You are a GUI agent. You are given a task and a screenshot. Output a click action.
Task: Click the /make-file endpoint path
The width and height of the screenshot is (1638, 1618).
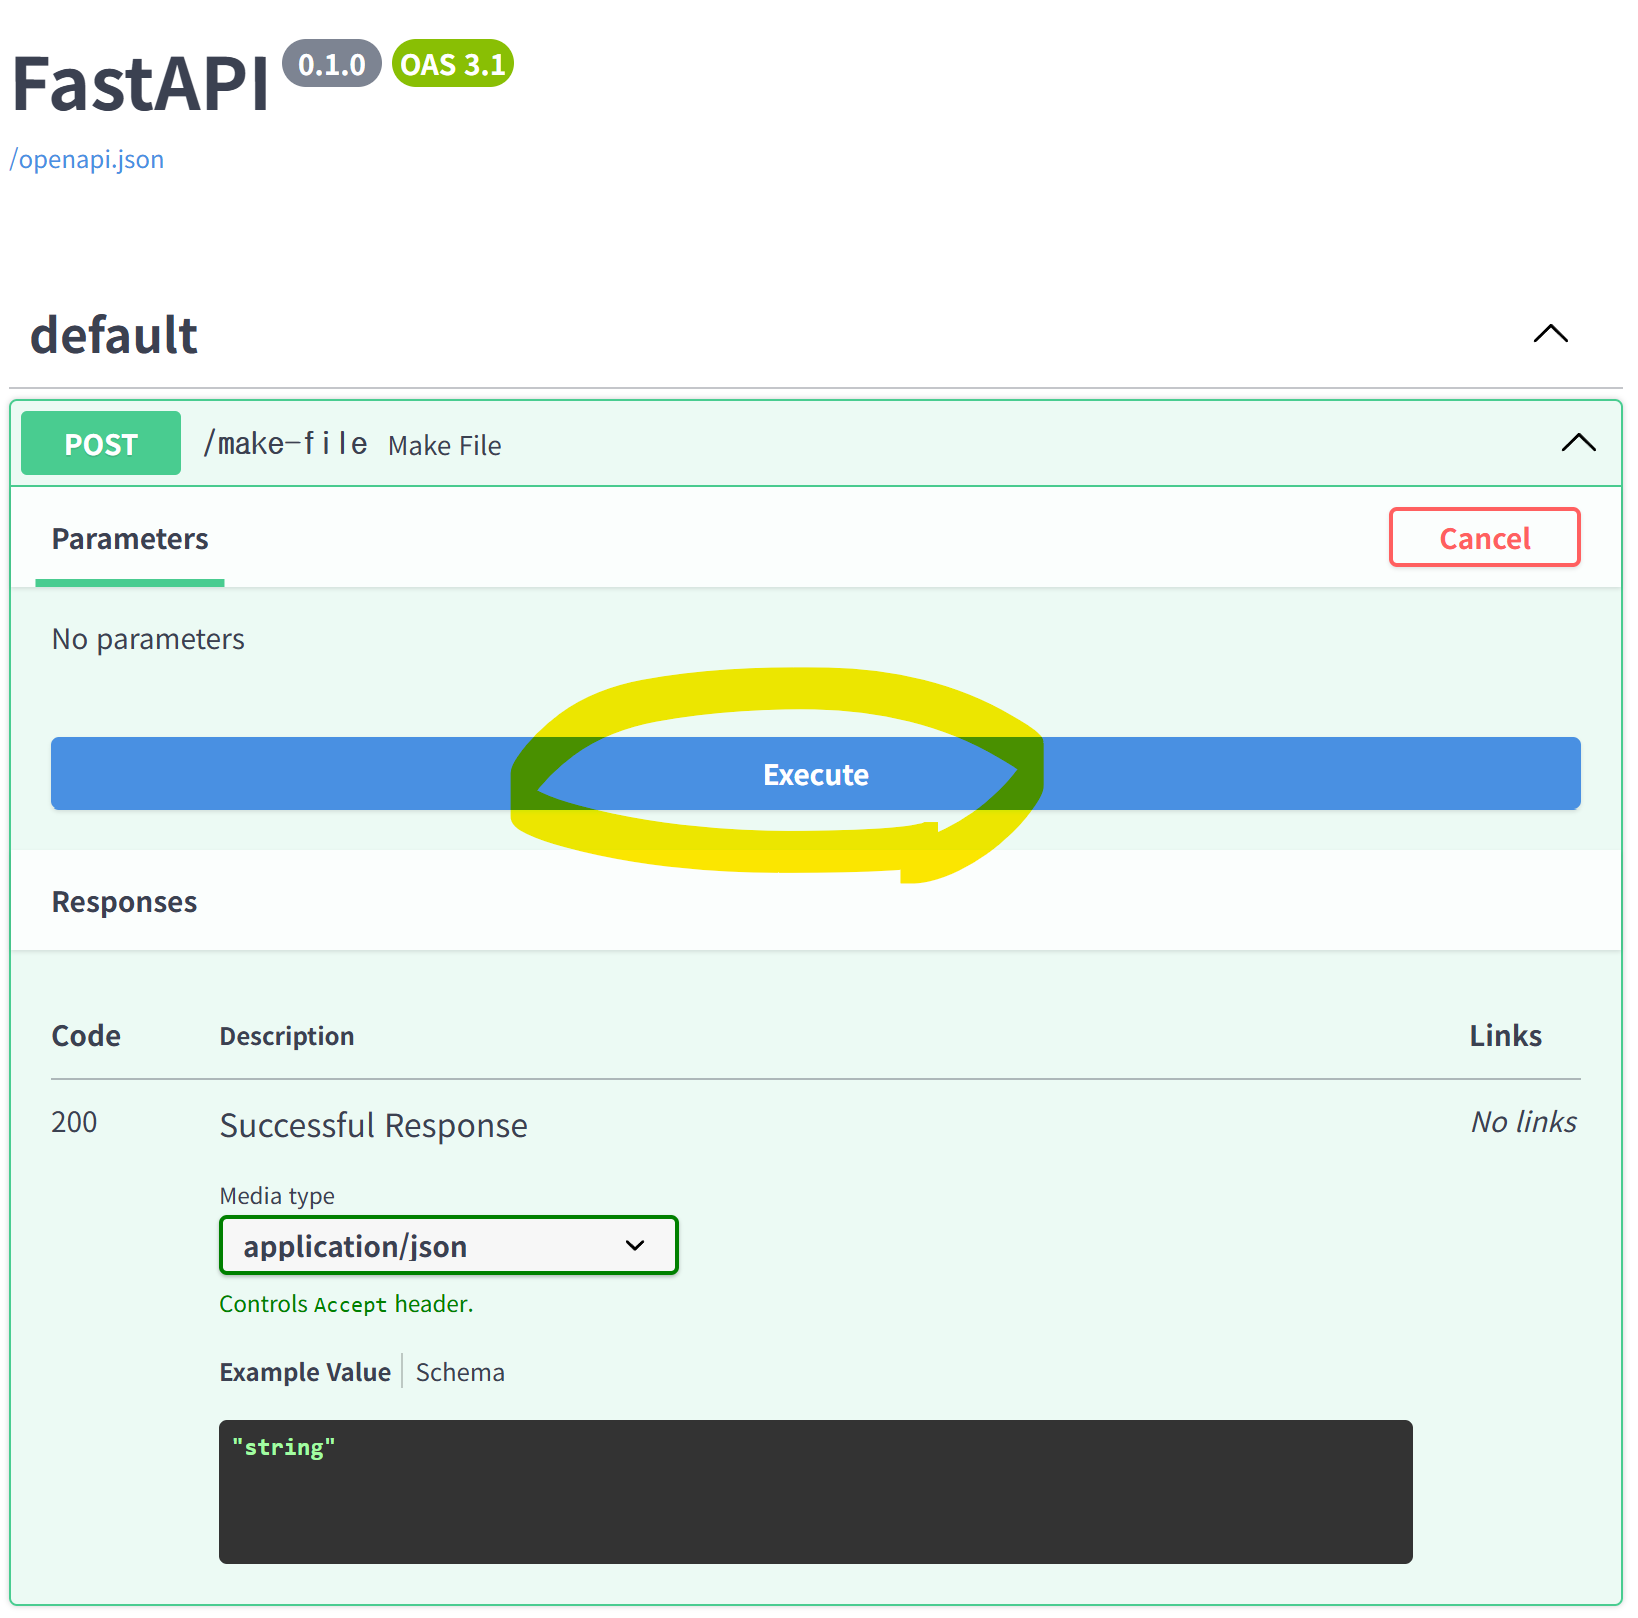pyautogui.click(x=285, y=443)
